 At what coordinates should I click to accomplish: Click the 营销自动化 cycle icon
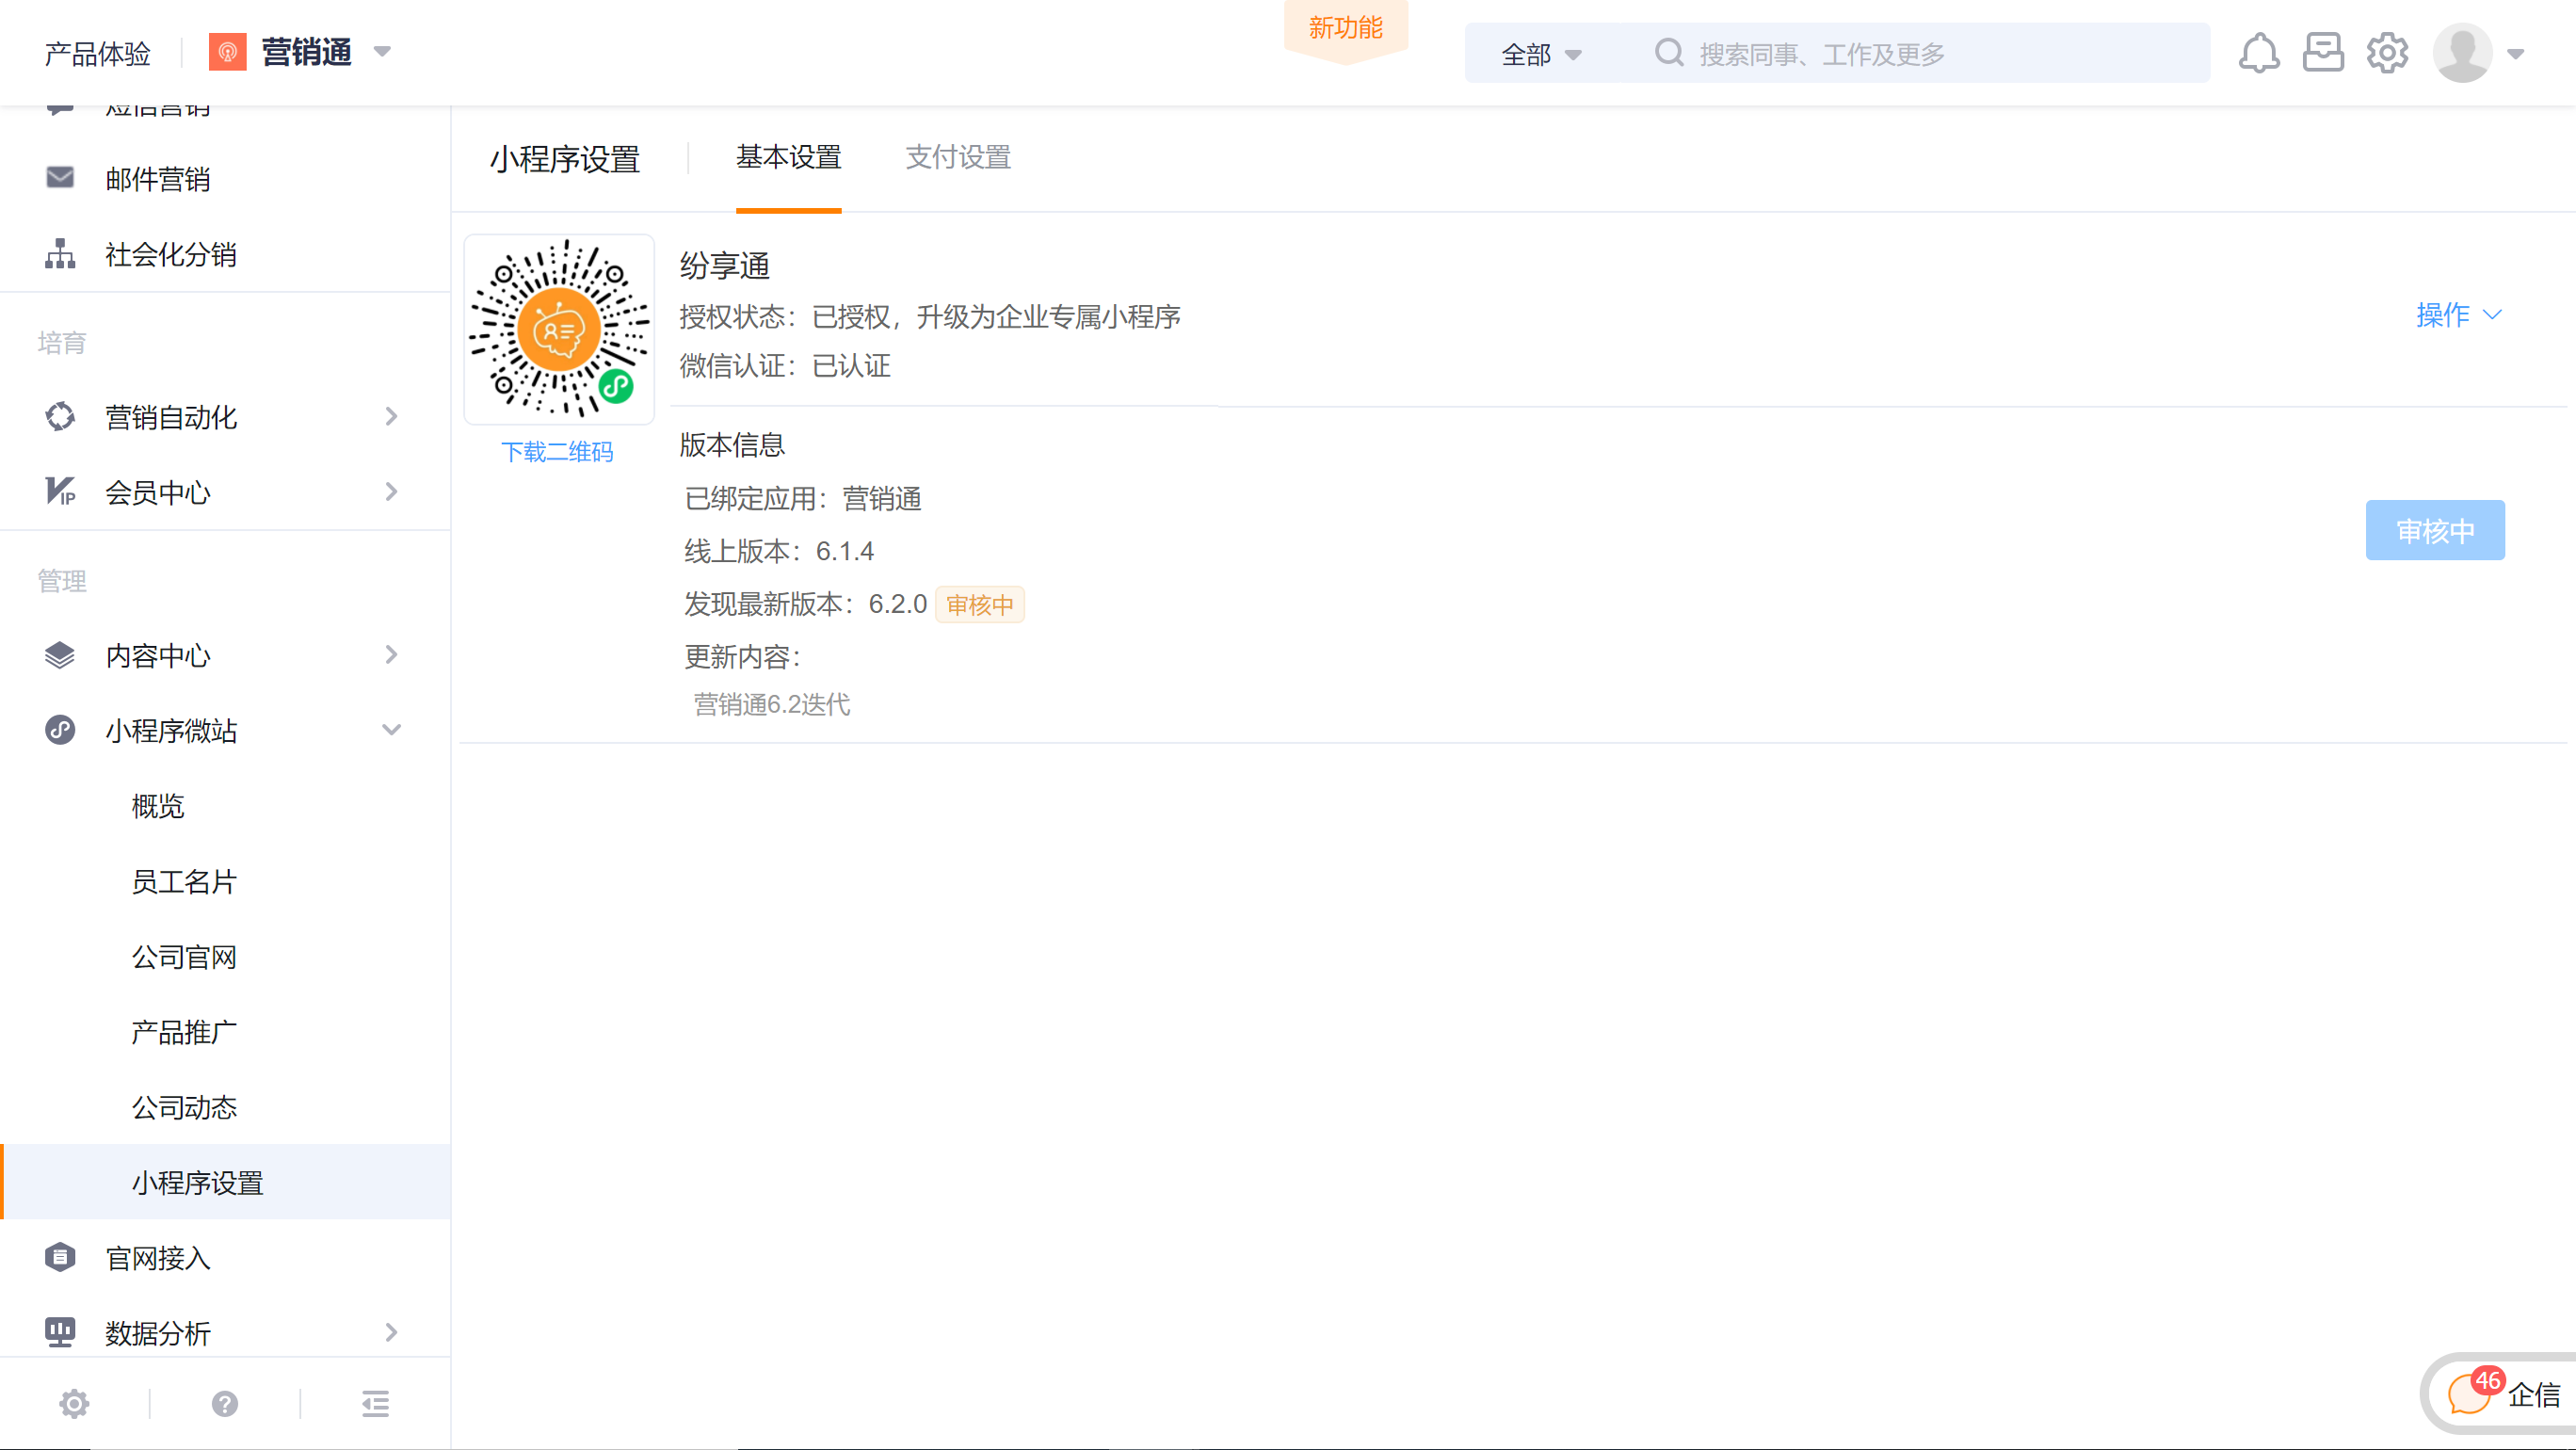(60, 417)
